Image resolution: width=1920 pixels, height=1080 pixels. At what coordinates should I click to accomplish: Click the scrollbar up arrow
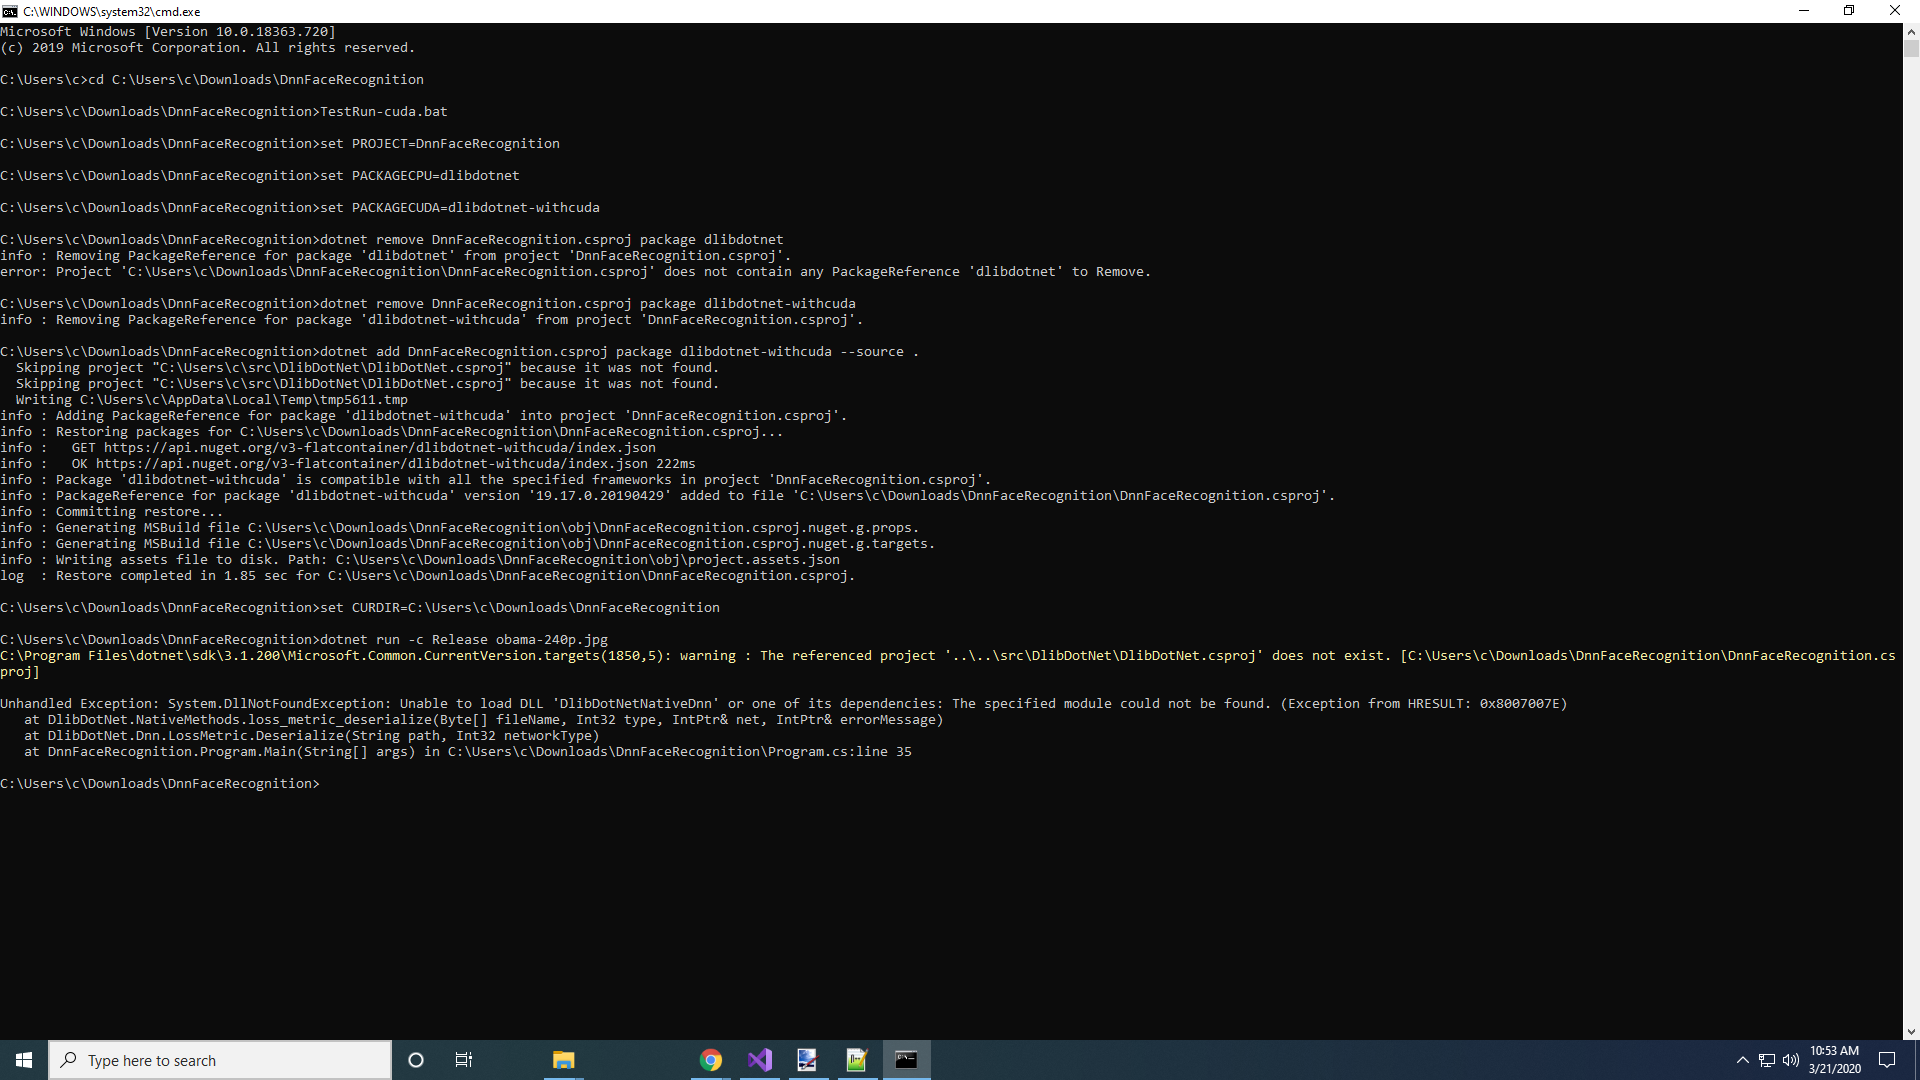coord(1911,31)
